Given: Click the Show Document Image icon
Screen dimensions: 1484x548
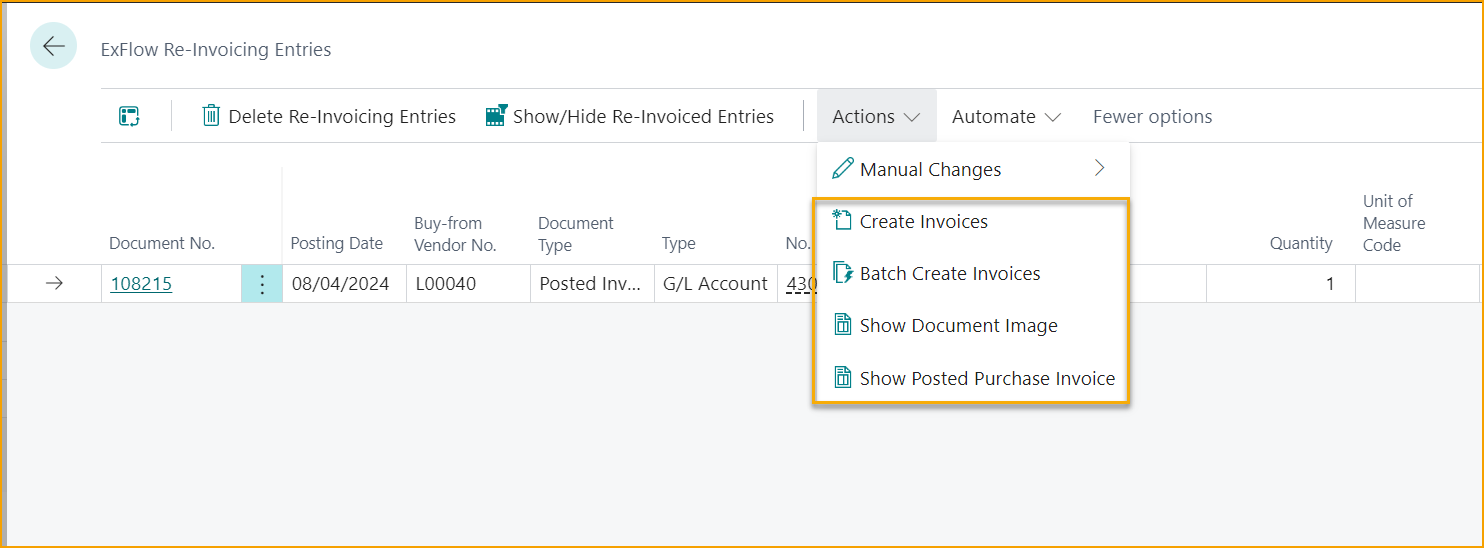Looking at the screenshot, I should 842,326.
